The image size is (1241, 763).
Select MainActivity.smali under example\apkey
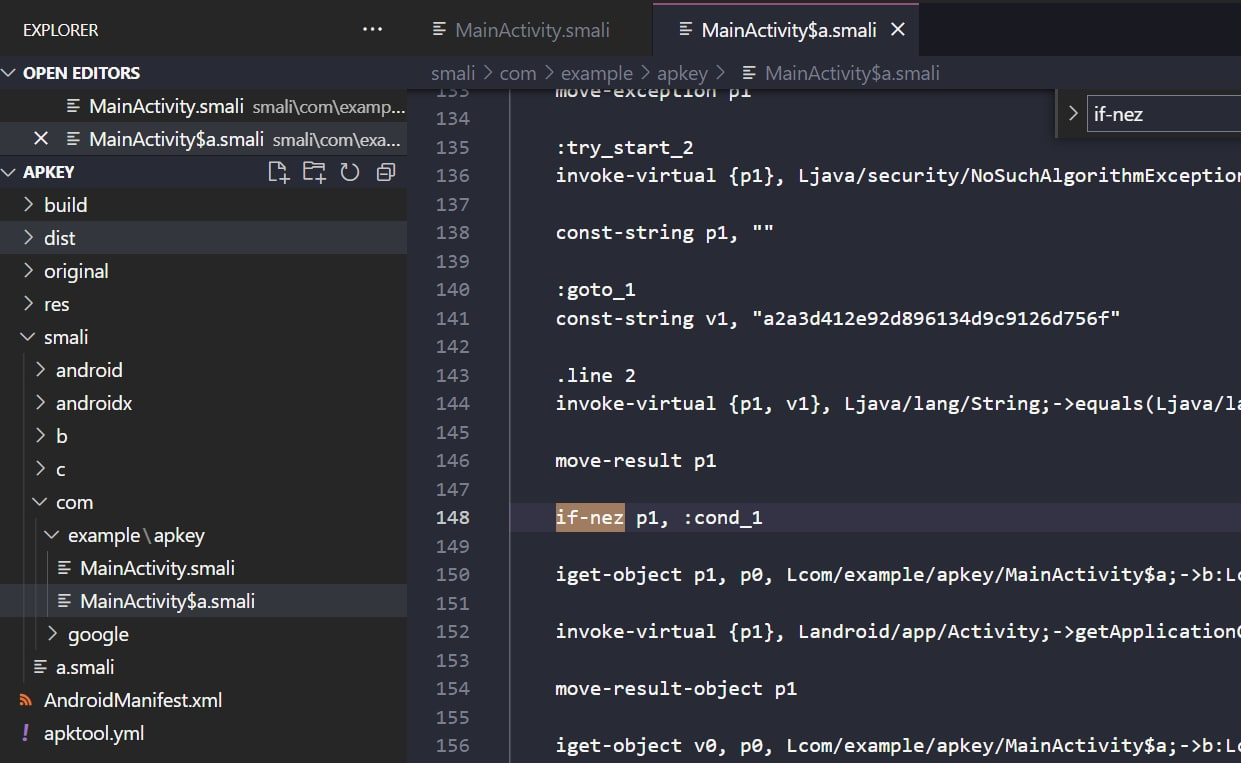point(159,567)
